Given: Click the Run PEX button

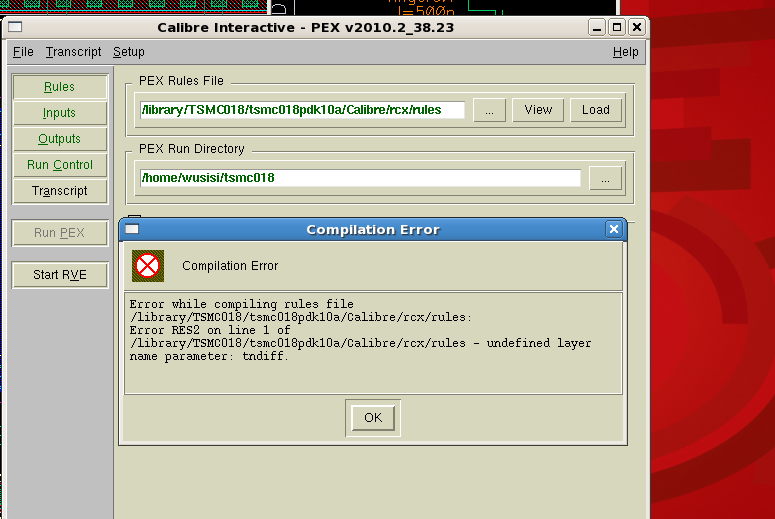Looking at the screenshot, I should tap(59, 233).
